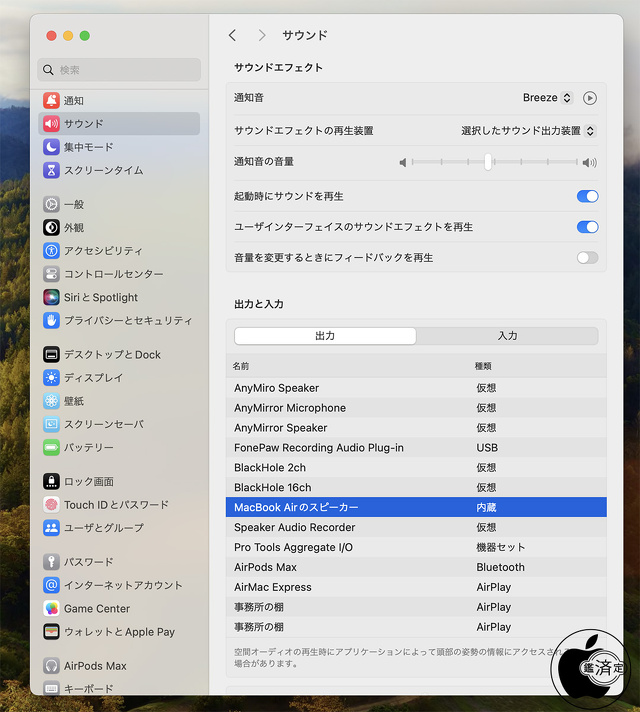Click the low-volume speaker icon beside the slider
640x712 pixels.
[x=402, y=162]
